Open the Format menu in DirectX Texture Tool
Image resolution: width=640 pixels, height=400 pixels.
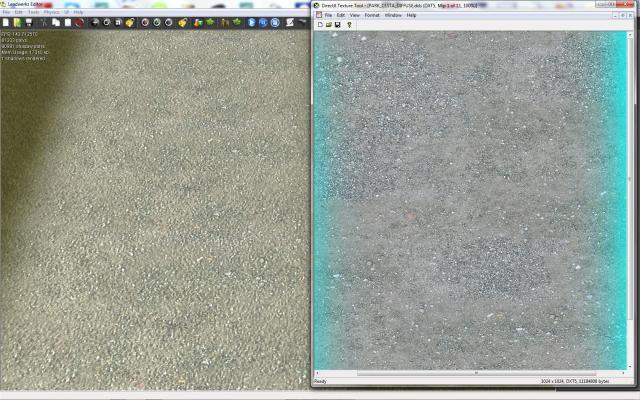coord(372,15)
